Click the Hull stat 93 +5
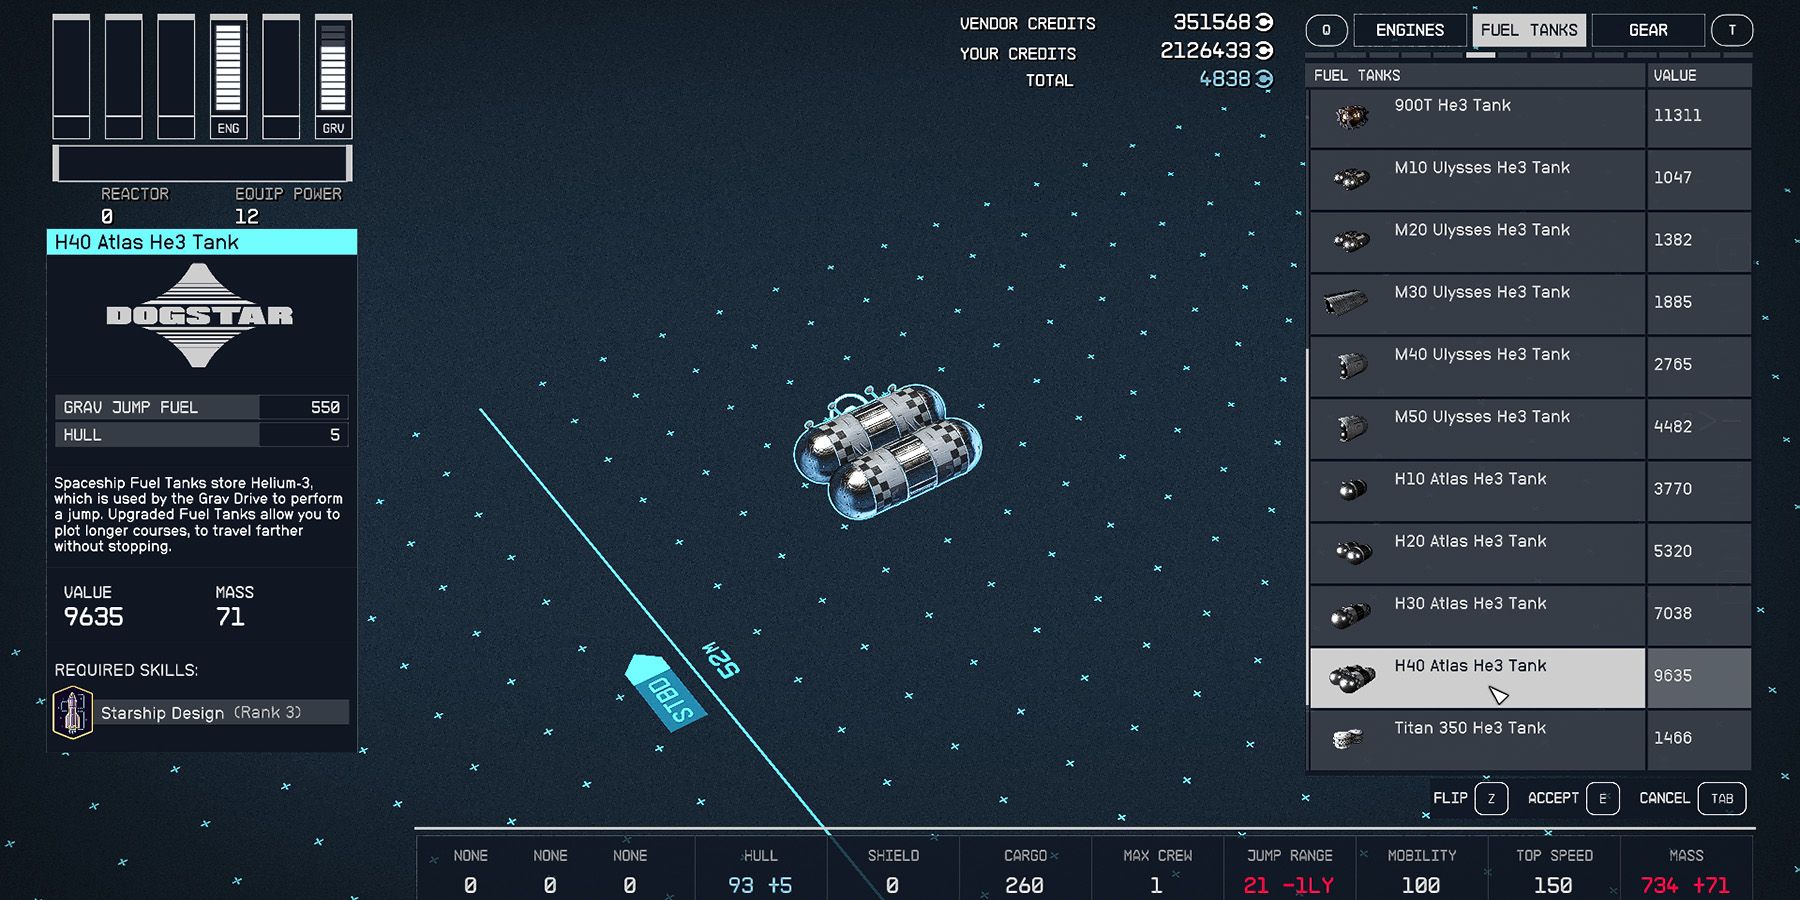1800x900 pixels. coord(760,870)
